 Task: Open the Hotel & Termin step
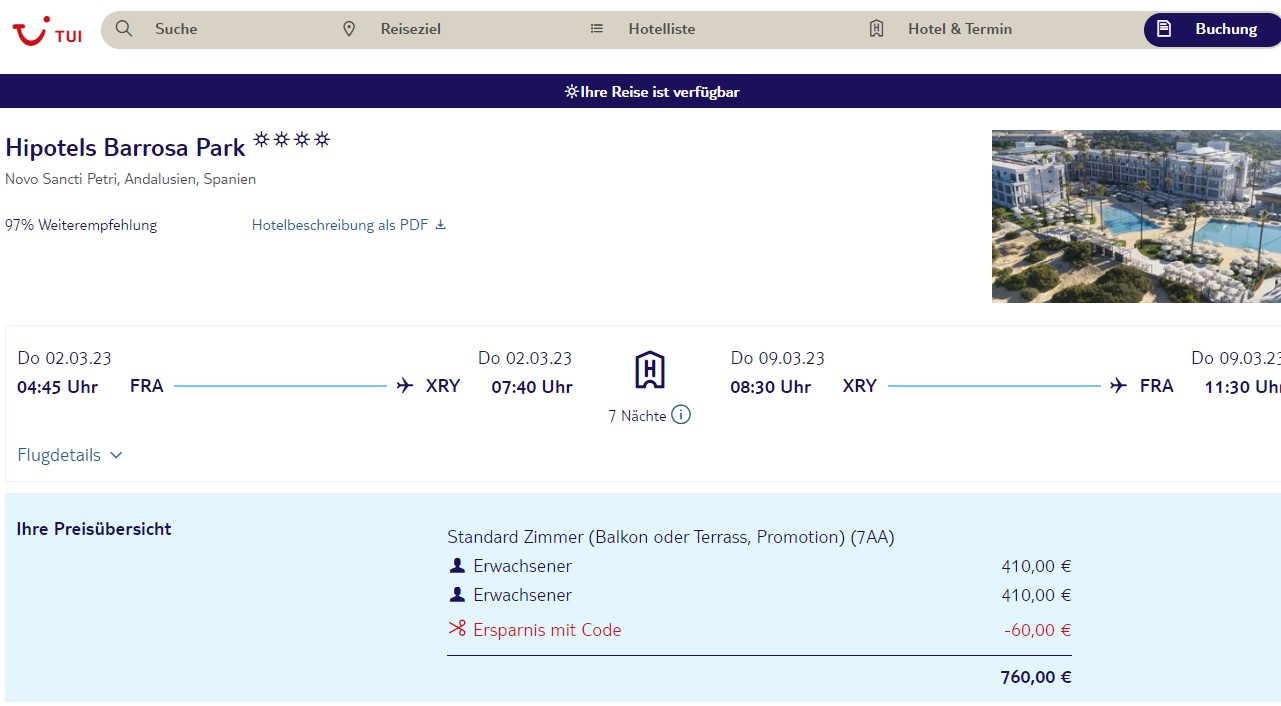(x=960, y=29)
